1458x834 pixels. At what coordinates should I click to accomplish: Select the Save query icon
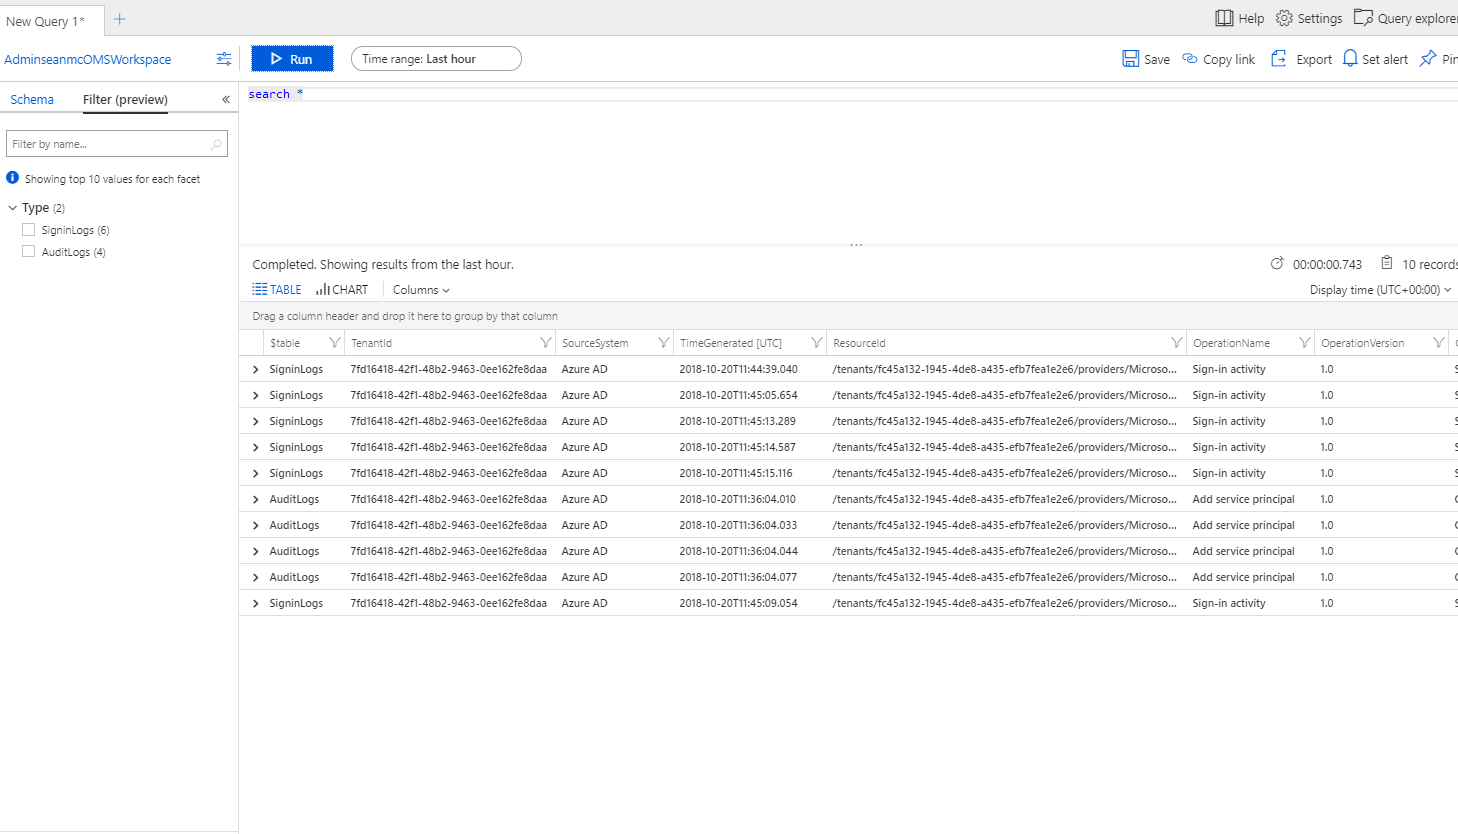click(1131, 58)
